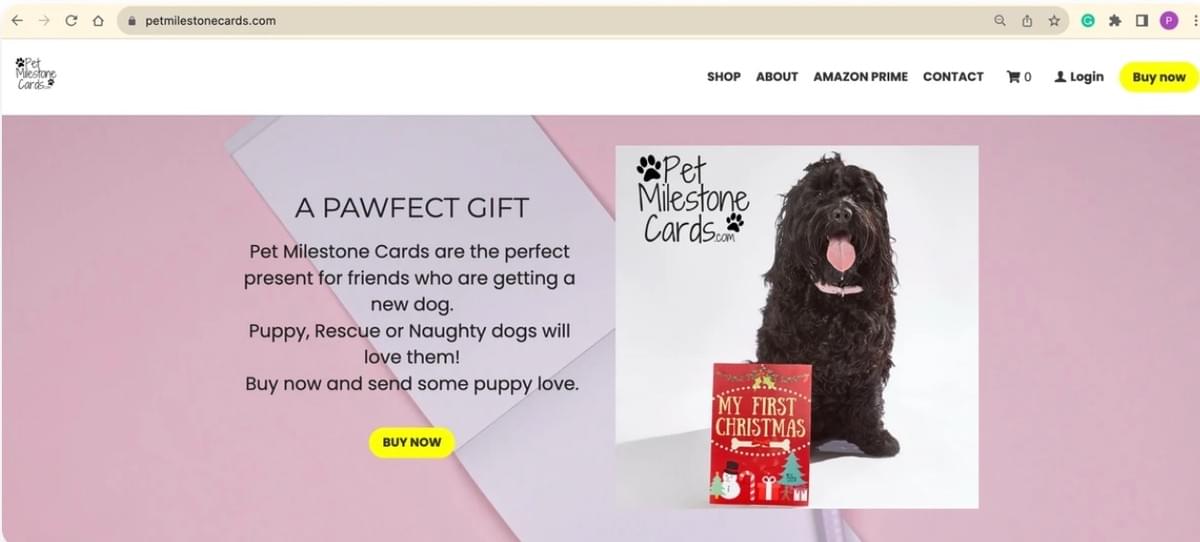The width and height of the screenshot is (1200, 542).
Task: Open the extensions puzzle piece menu
Action: pyautogui.click(x=1115, y=20)
